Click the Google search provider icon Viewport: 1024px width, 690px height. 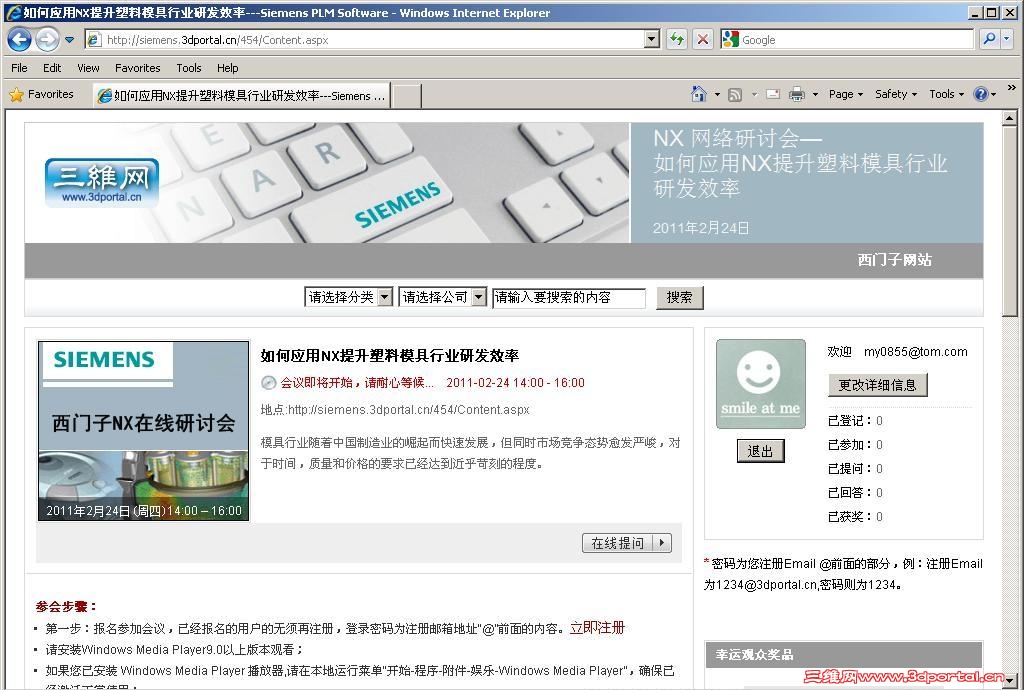pos(730,40)
